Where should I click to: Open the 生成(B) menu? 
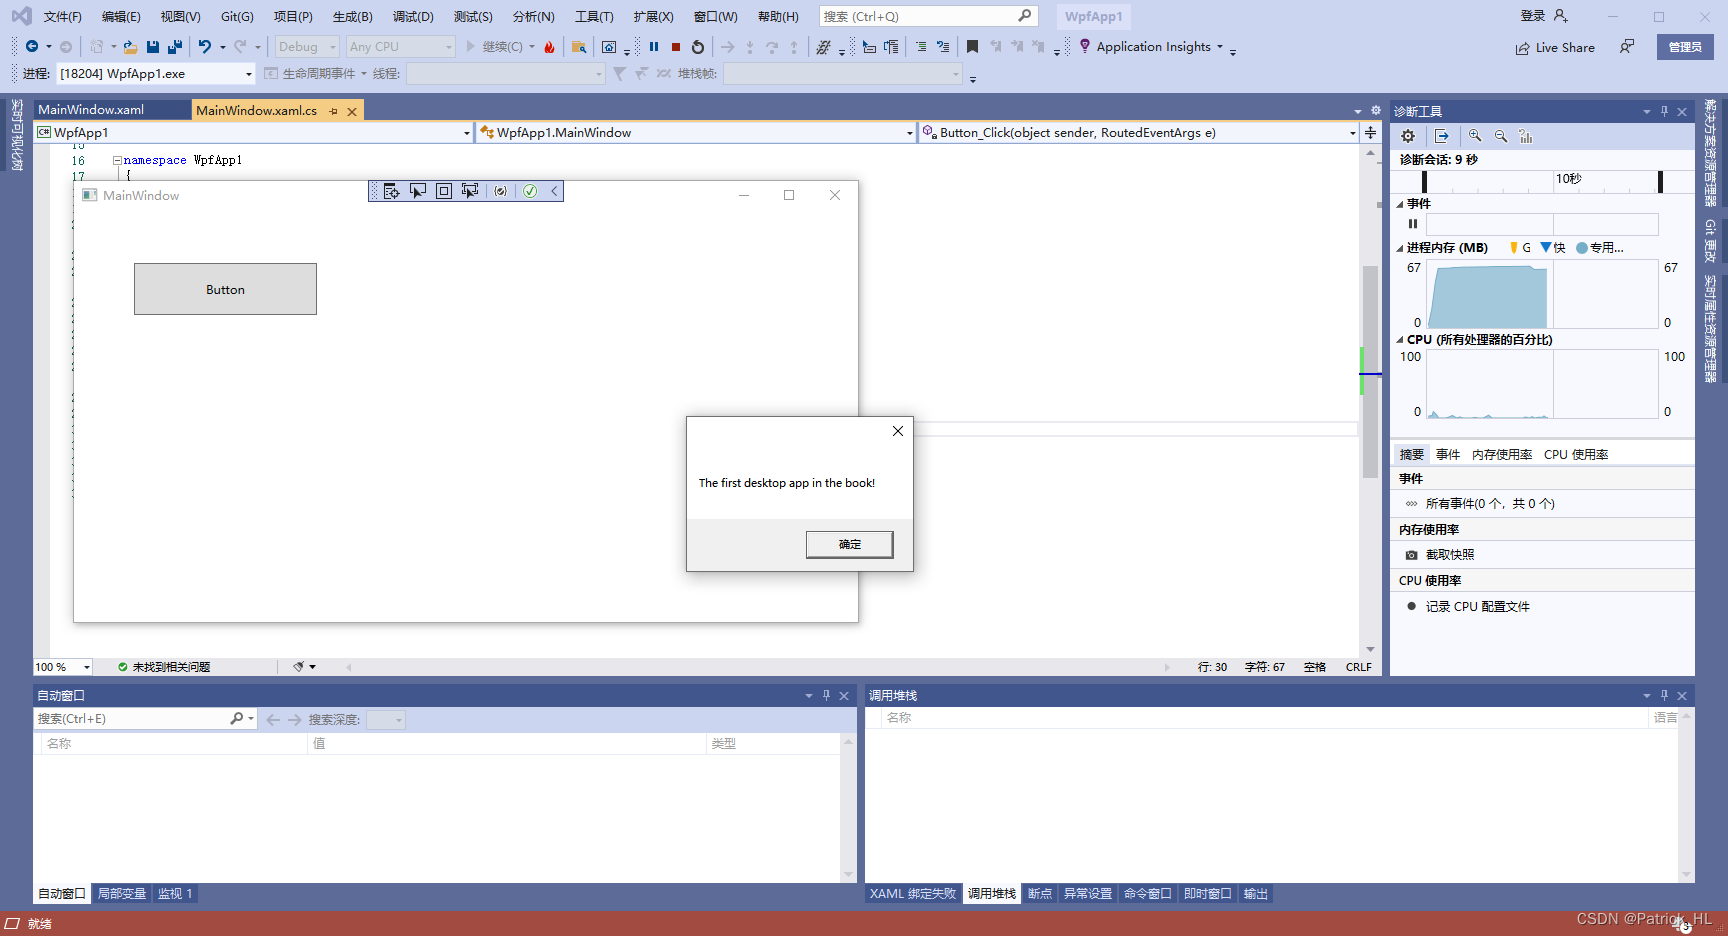[x=353, y=17]
